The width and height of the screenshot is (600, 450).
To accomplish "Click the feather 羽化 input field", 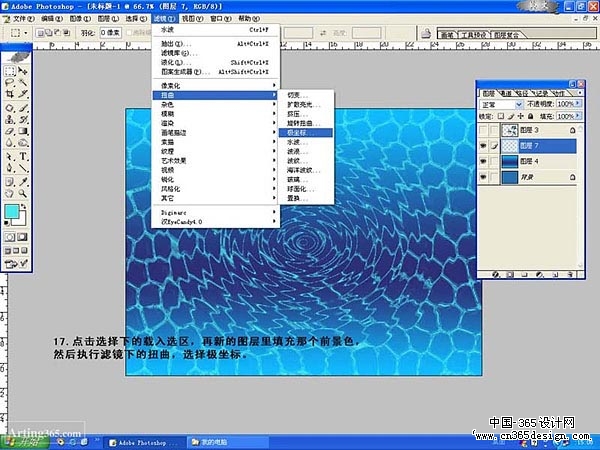I will click(110, 33).
